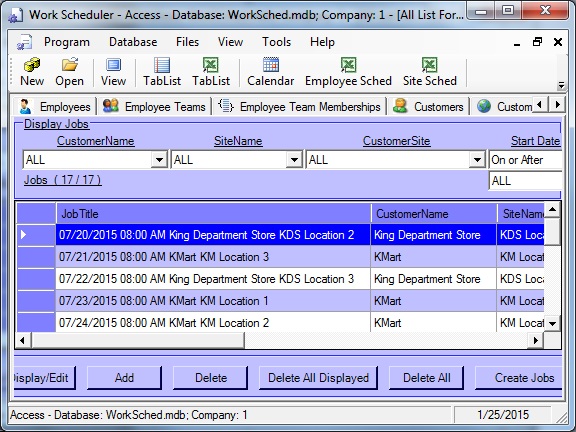Image resolution: width=576 pixels, height=432 pixels.
Task: Select row '07/21/2015 08:00 AM KMart KM Location 3'
Action: [213, 257]
